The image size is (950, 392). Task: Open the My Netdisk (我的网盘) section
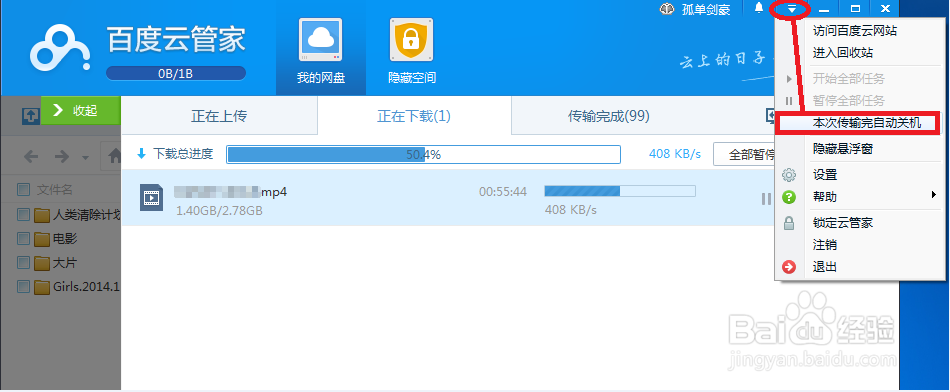click(x=321, y=48)
